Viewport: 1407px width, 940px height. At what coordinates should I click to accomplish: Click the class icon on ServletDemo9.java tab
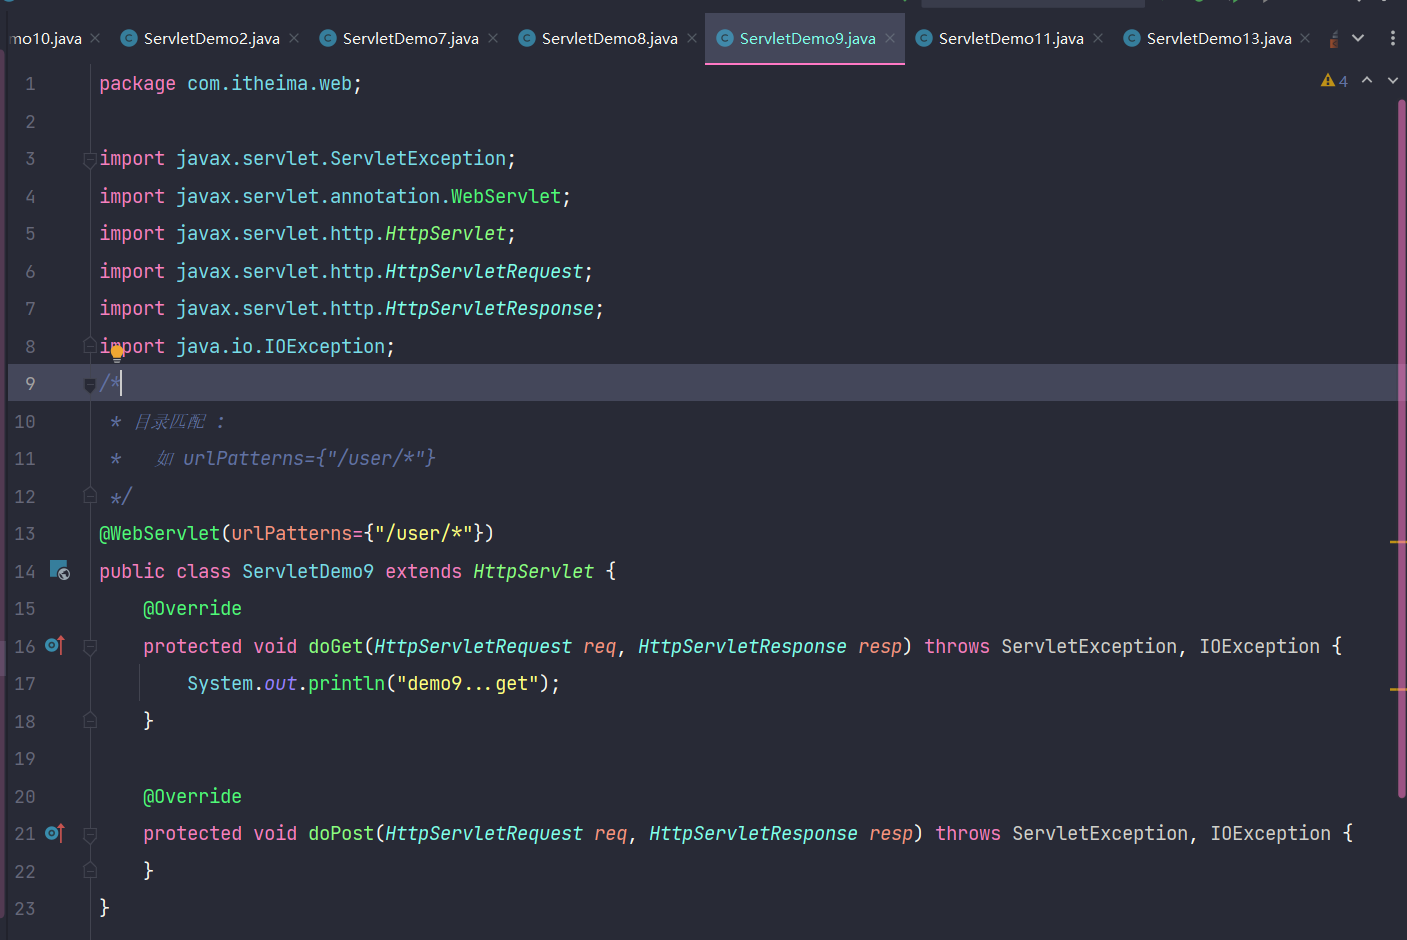pyautogui.click(x=725, y=38)
